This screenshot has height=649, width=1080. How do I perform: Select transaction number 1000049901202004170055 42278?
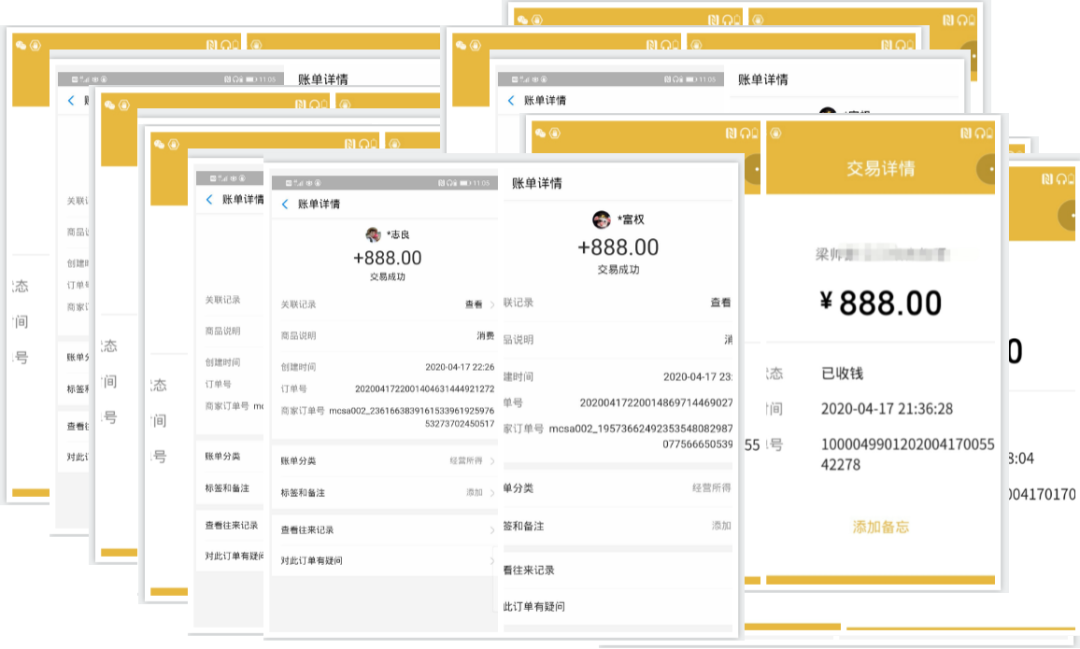click(907, 455)
